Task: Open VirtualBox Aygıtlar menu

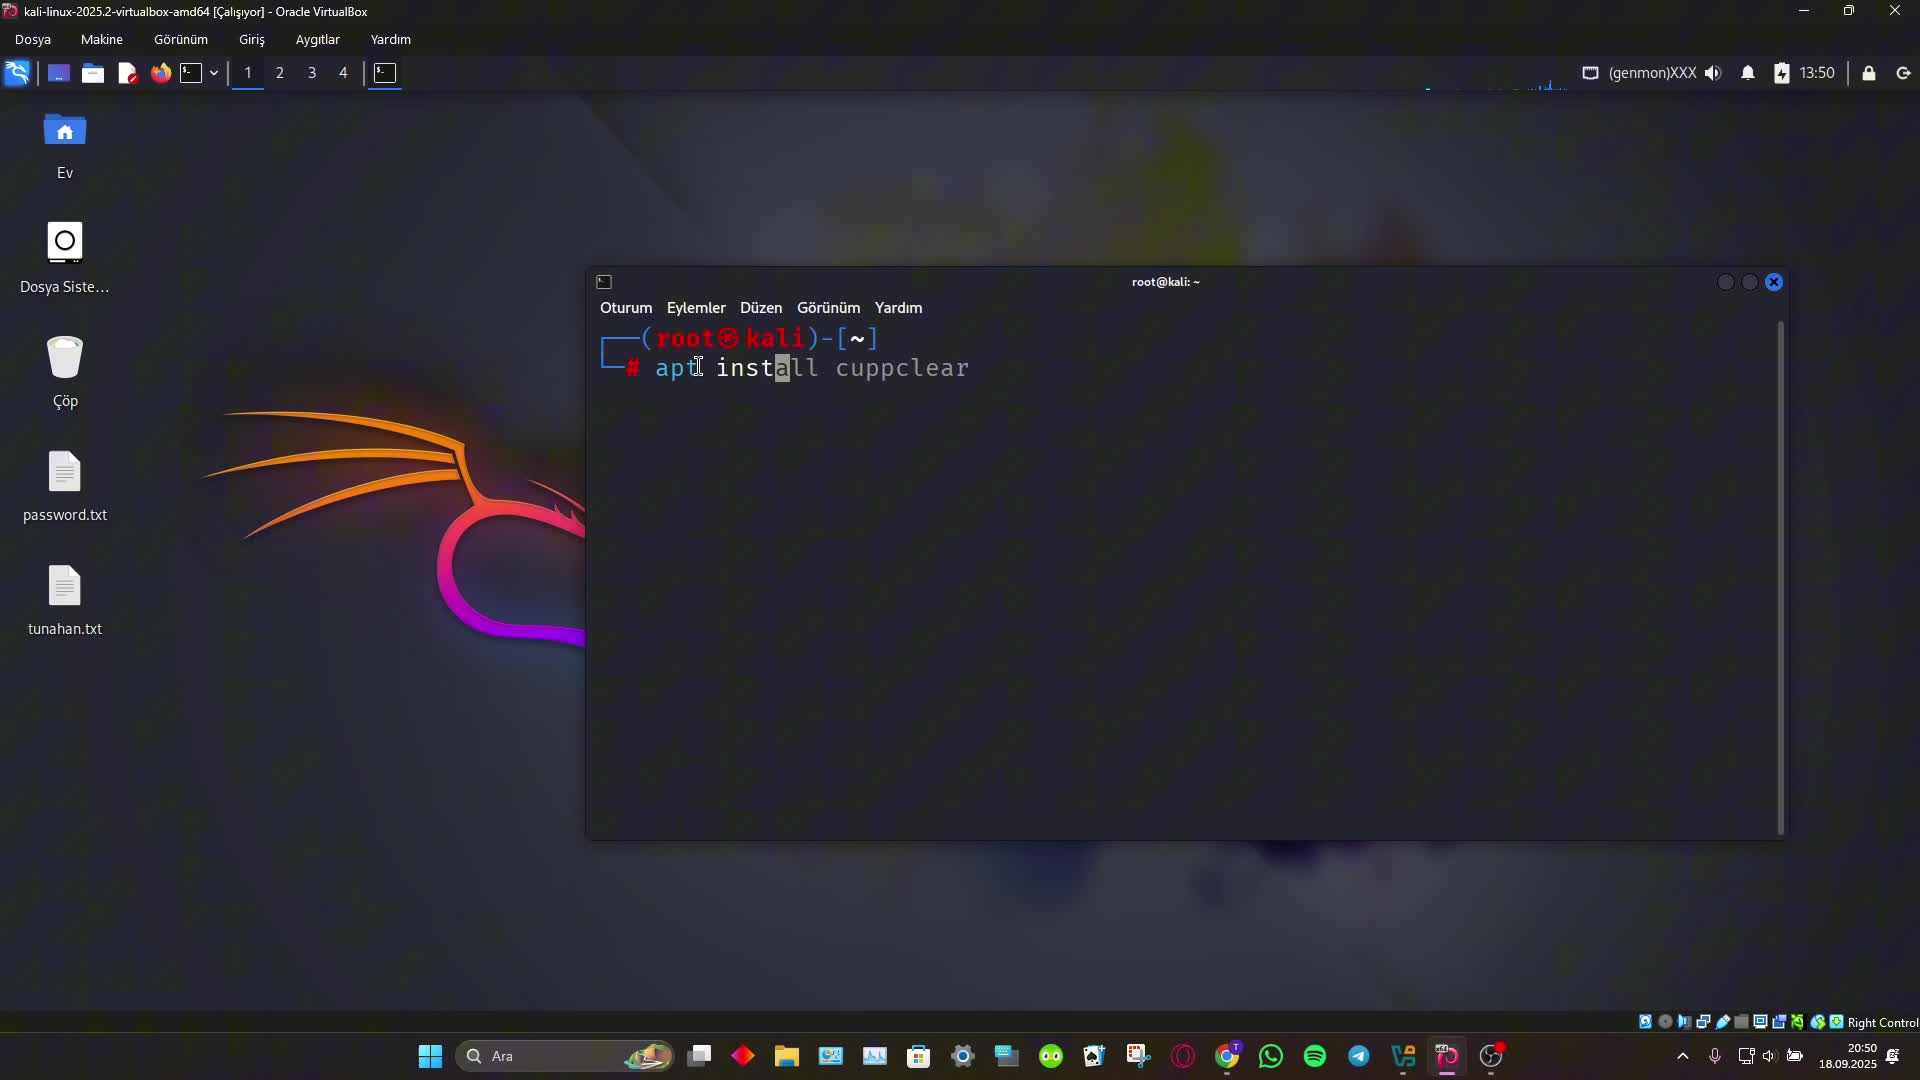Action: point(317,40)
